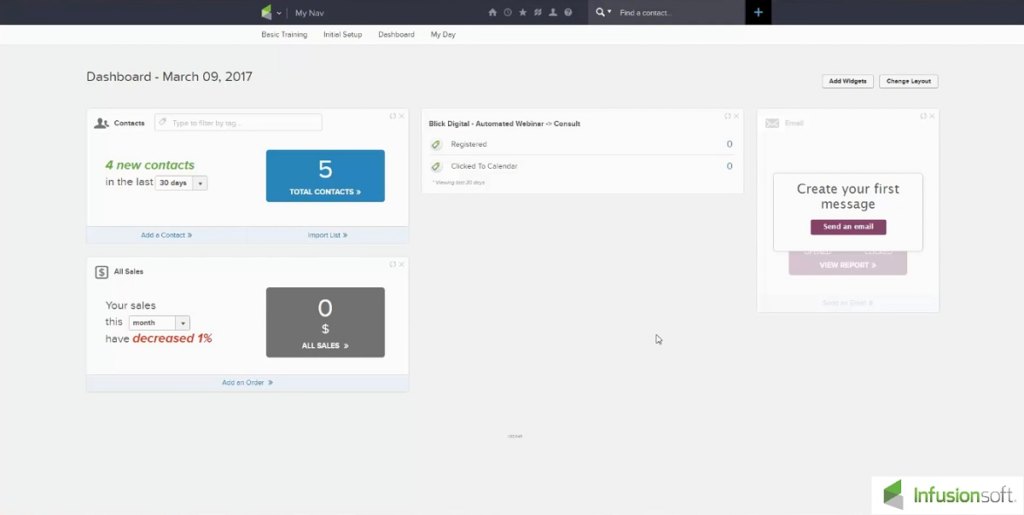This screenshot has width=1024, height=515.
Task: Expand the All Sales widget resize icon
Action: (x=392, y=264)
